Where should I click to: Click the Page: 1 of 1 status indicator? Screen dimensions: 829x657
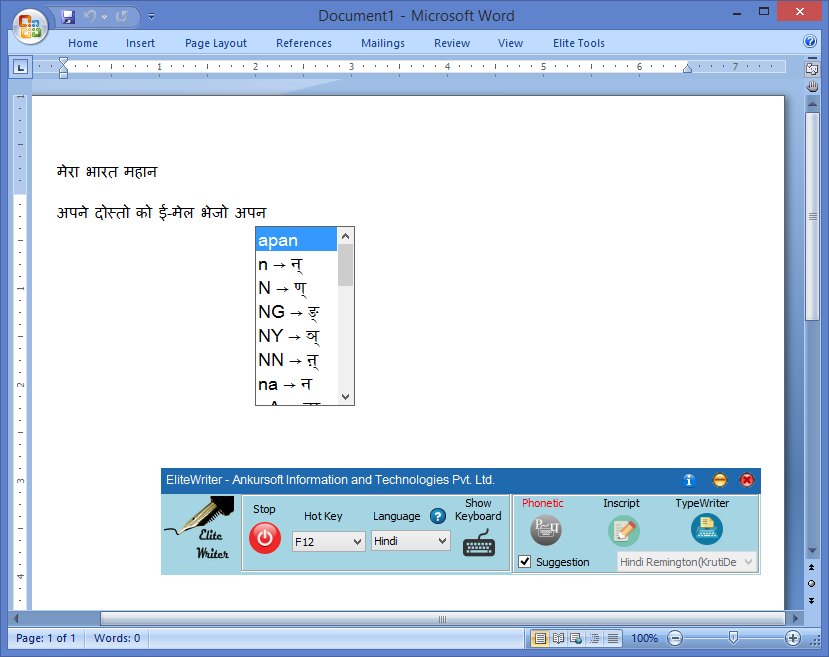pos(45,639)
